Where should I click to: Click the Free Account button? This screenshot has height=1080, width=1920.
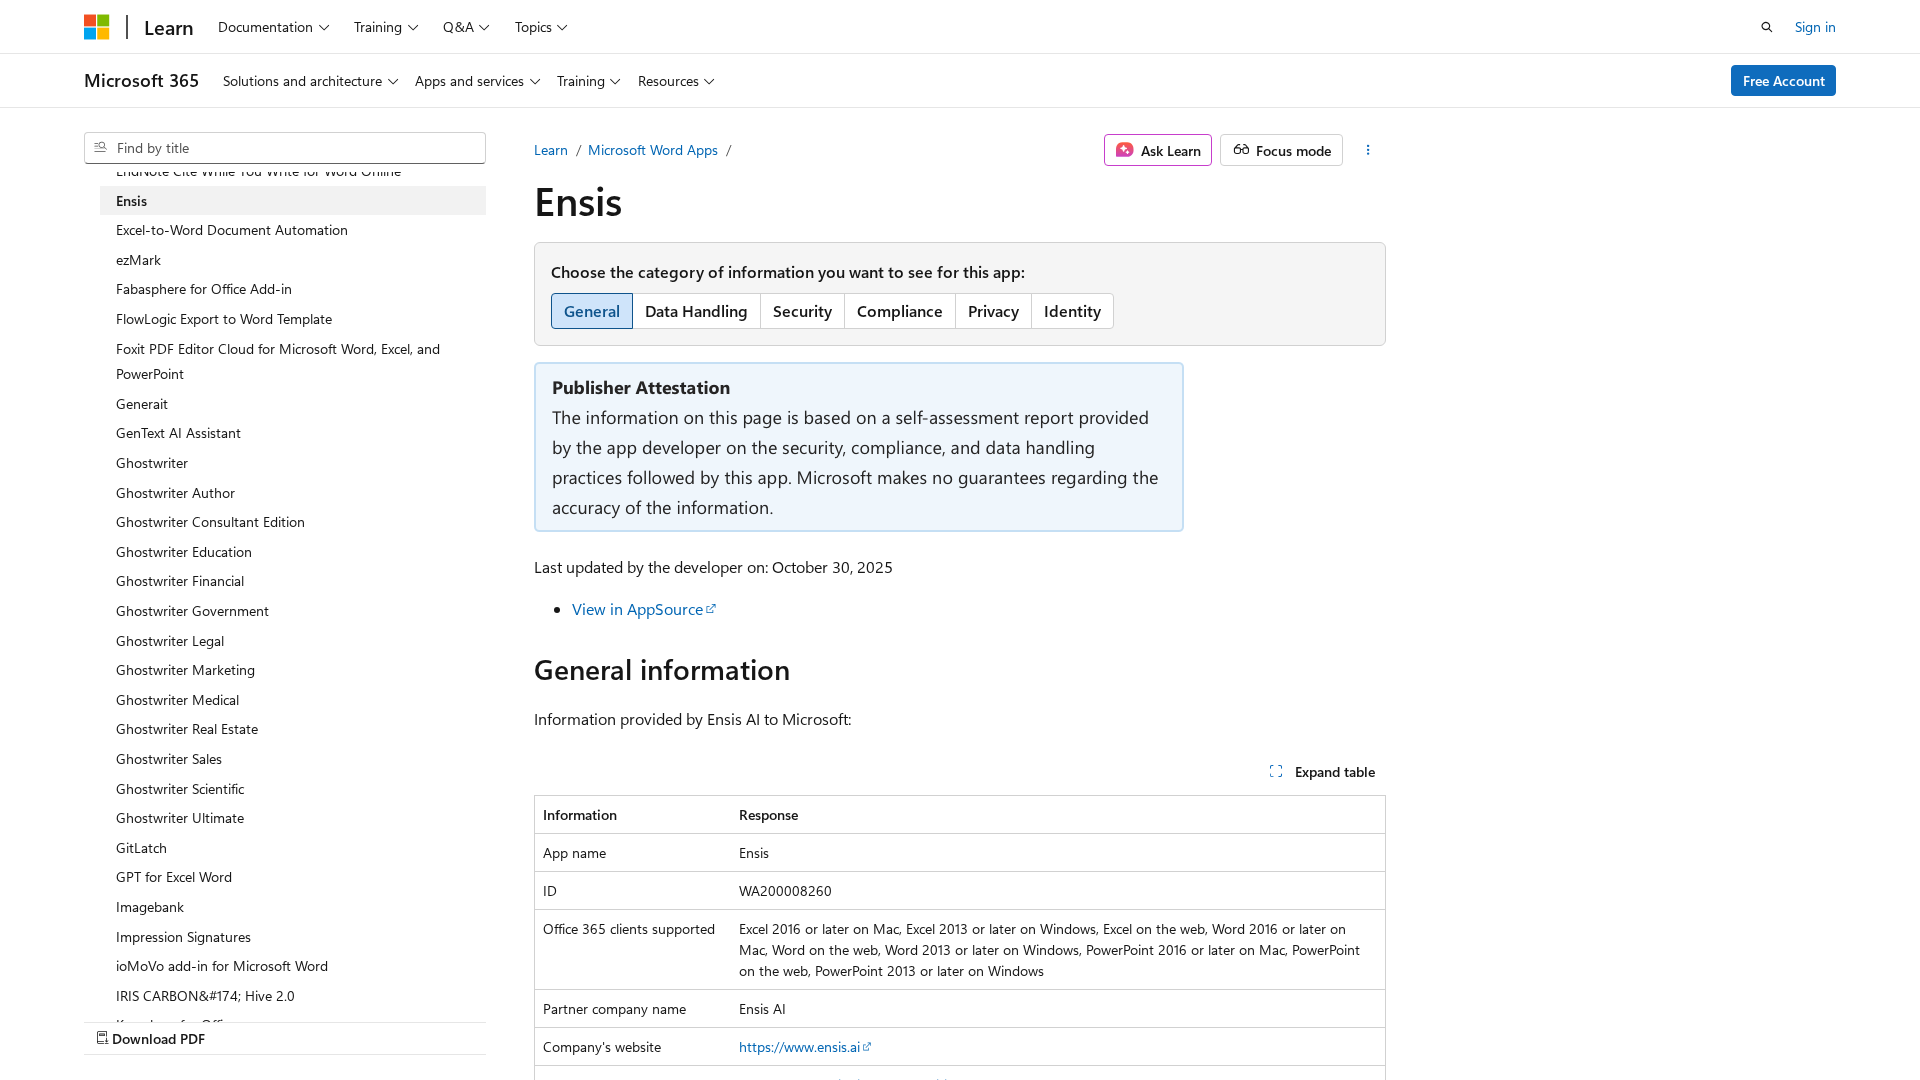(1782, 81)
